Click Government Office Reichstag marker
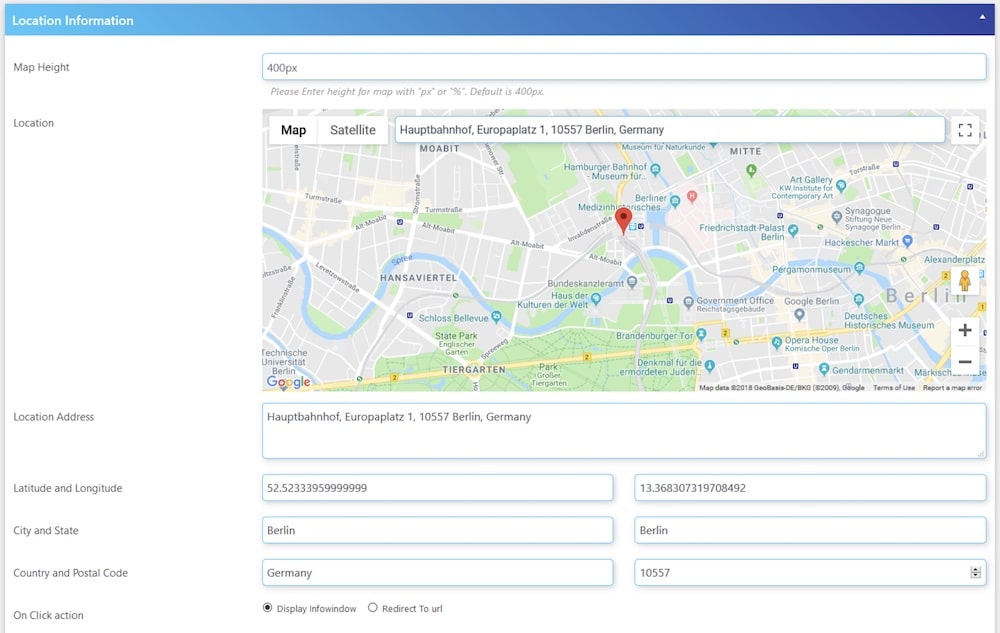 click(688, 302)
